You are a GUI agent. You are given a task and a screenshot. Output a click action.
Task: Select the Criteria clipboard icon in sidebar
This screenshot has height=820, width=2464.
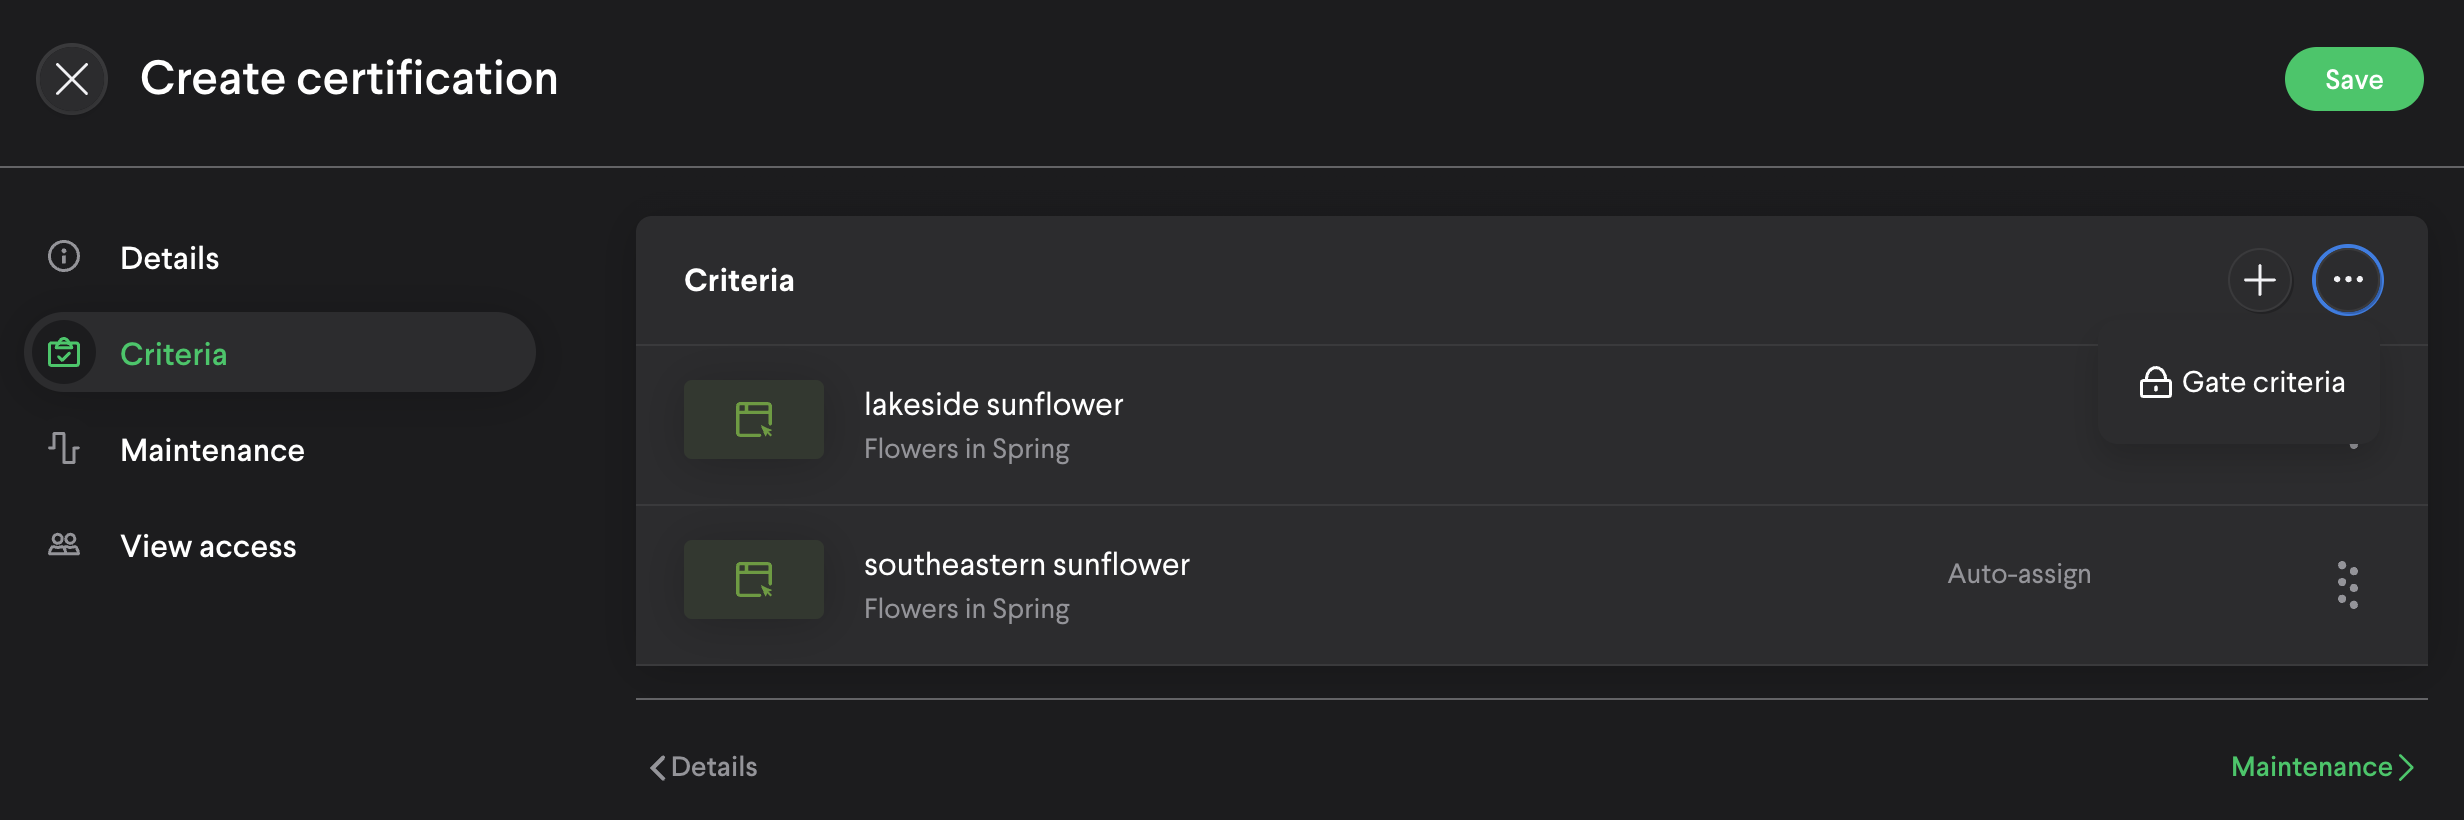click(64, 353)
